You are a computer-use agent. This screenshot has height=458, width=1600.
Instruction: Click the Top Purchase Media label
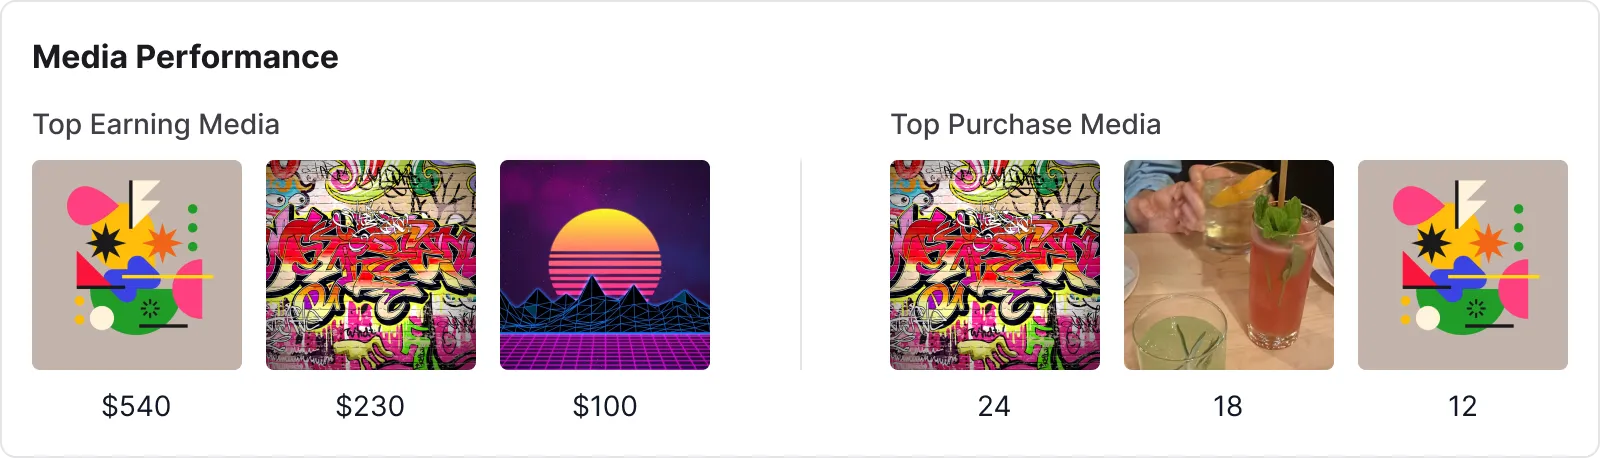click(1026, 124)
